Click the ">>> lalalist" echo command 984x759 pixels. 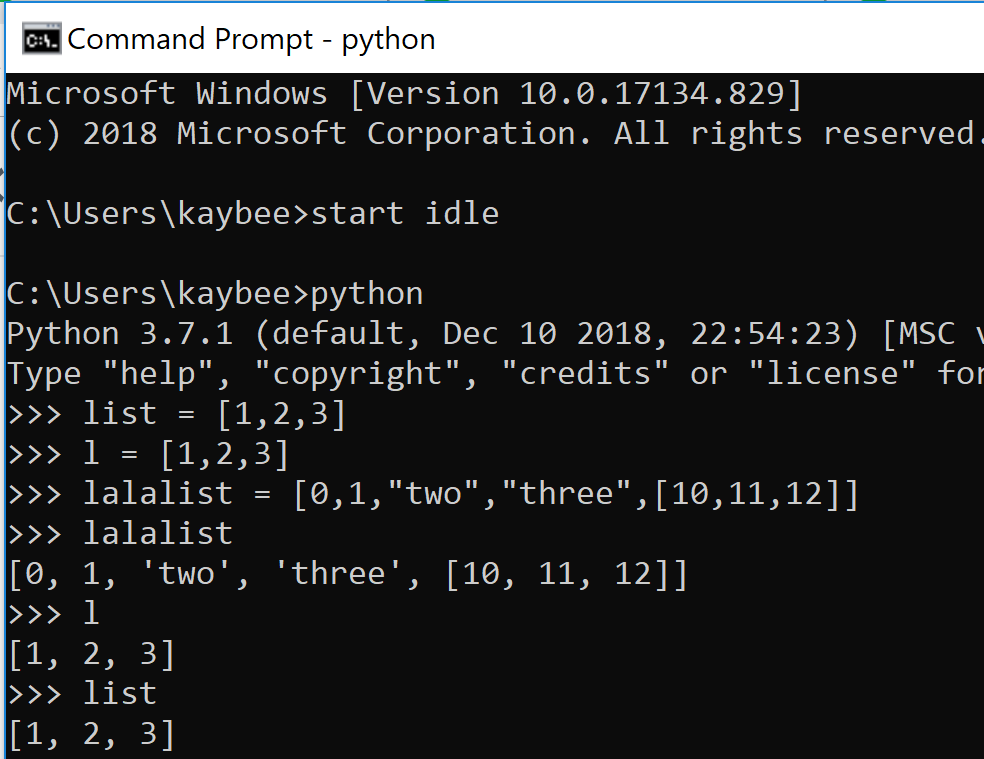tap(157, 534)
